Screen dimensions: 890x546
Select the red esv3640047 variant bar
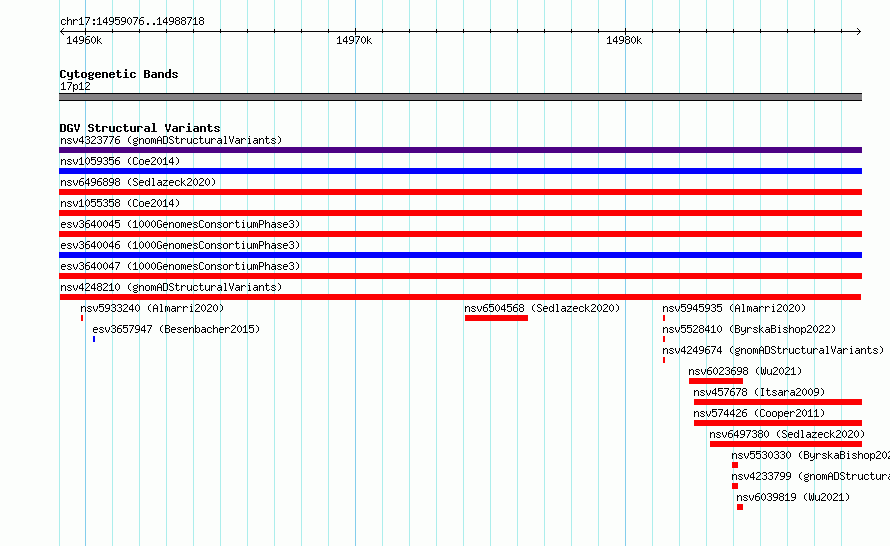coord(460,276)
